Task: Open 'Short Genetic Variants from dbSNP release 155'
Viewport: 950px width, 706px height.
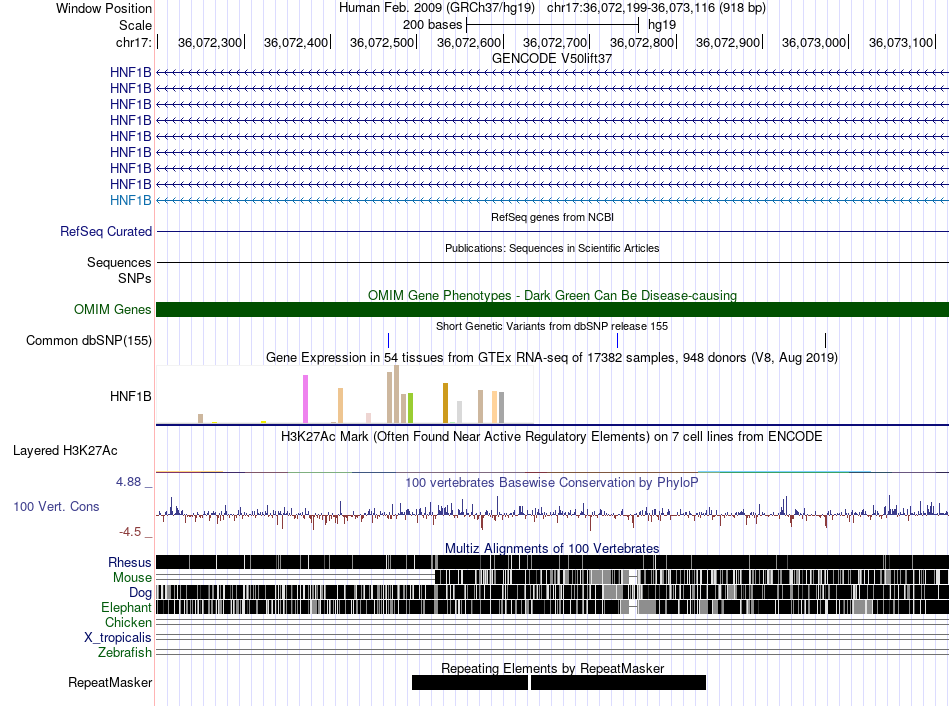Action: 552,326
